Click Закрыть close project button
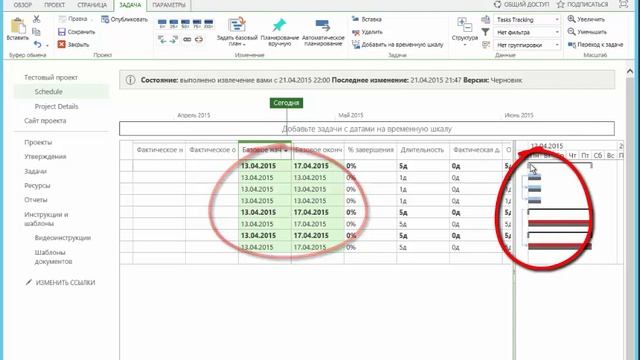The height and width of the screenshot is (360, 640). point(73,44)
